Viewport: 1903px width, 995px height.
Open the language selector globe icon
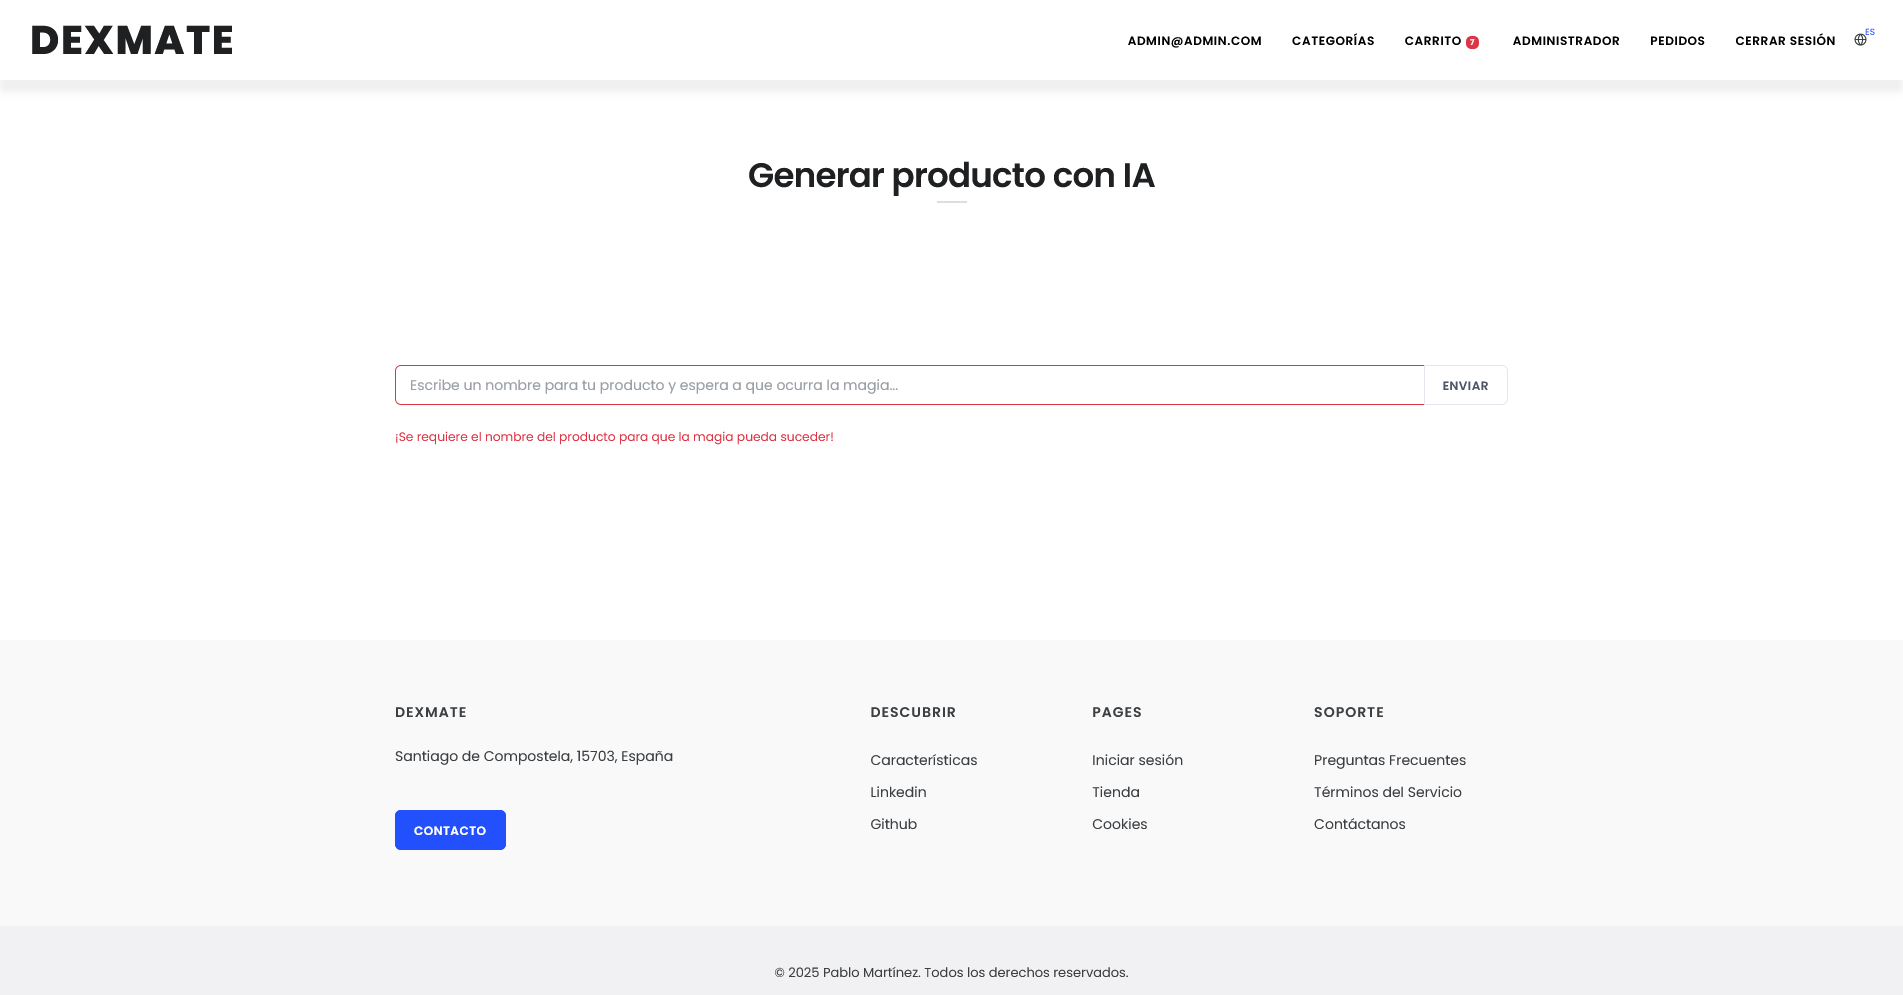coord(1860,40)
